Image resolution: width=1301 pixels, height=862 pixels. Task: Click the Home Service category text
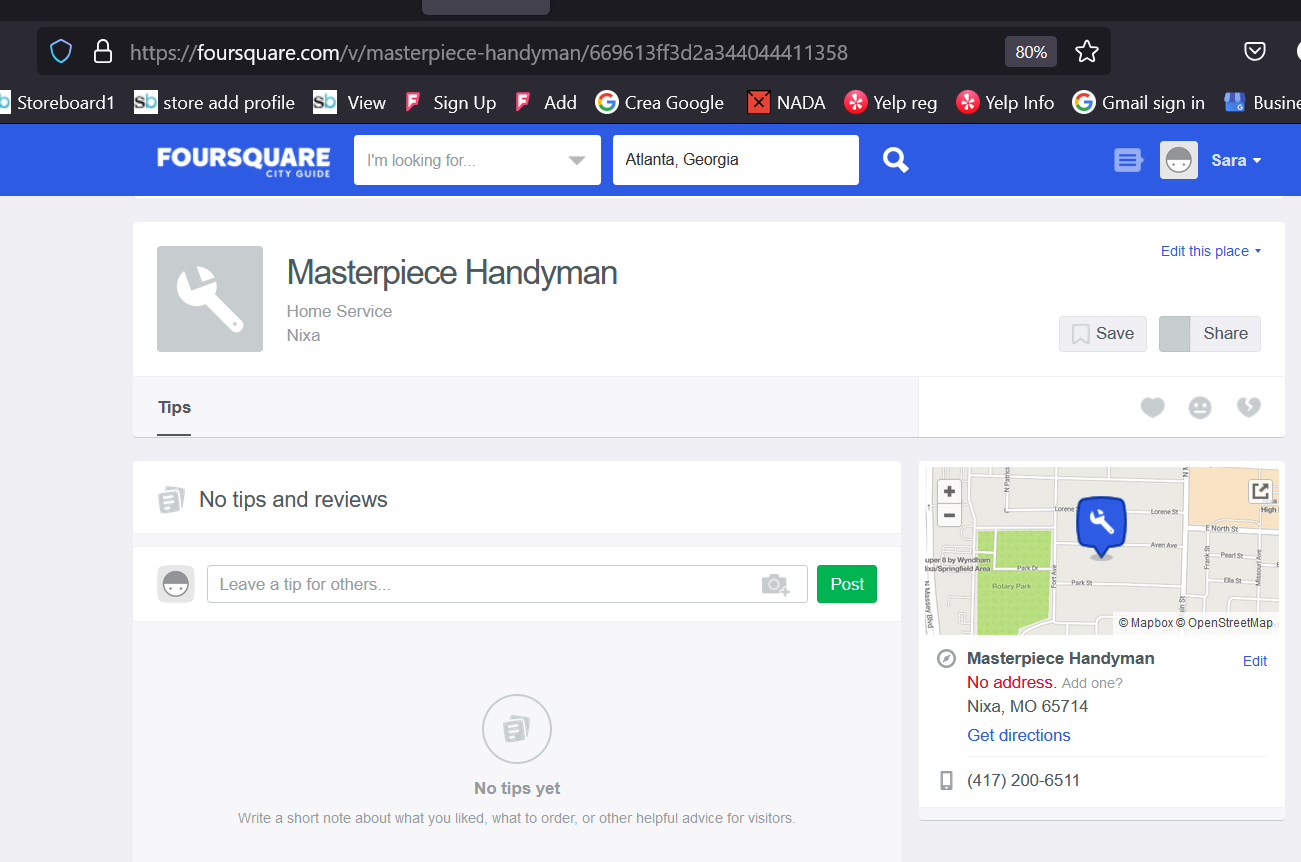[339, 311]
